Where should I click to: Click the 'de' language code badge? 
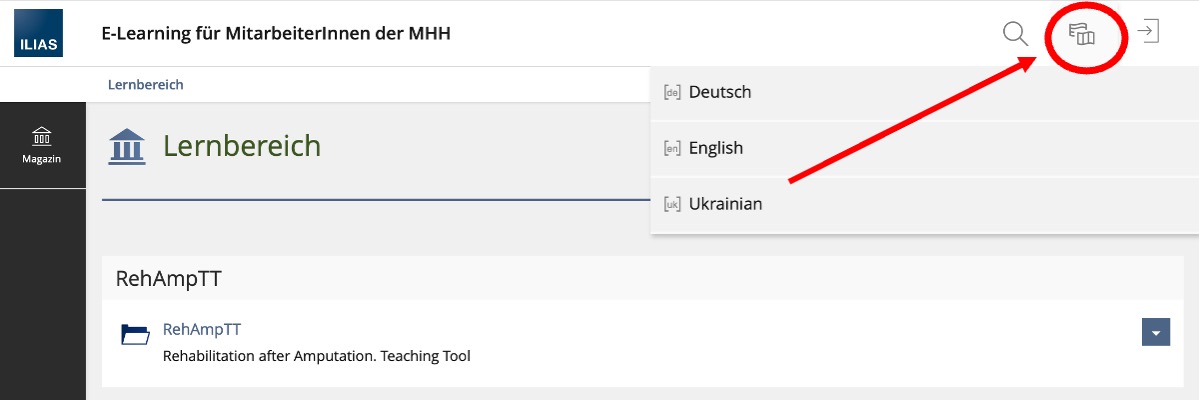pyautogui.click(x=671, y=92)
